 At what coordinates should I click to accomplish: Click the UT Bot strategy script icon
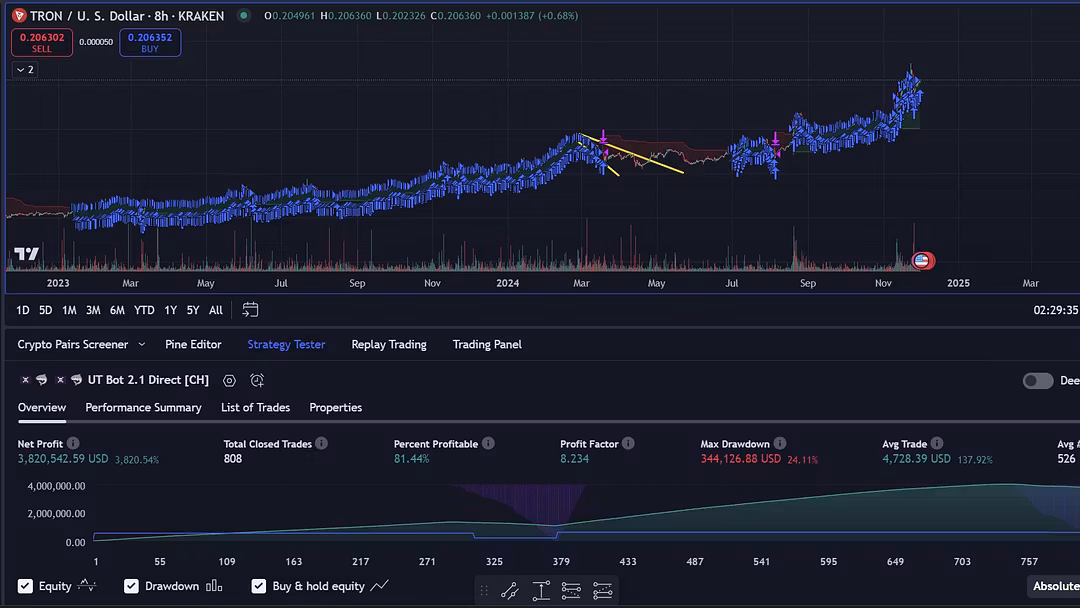coord(76,379)
